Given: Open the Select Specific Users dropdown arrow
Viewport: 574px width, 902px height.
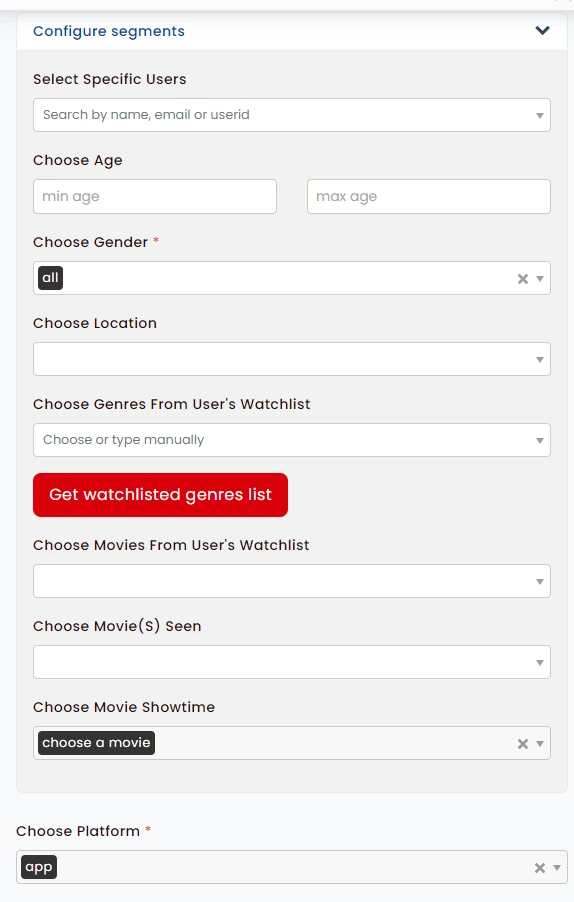Looking at the screenshot, I should coord(539,116).
